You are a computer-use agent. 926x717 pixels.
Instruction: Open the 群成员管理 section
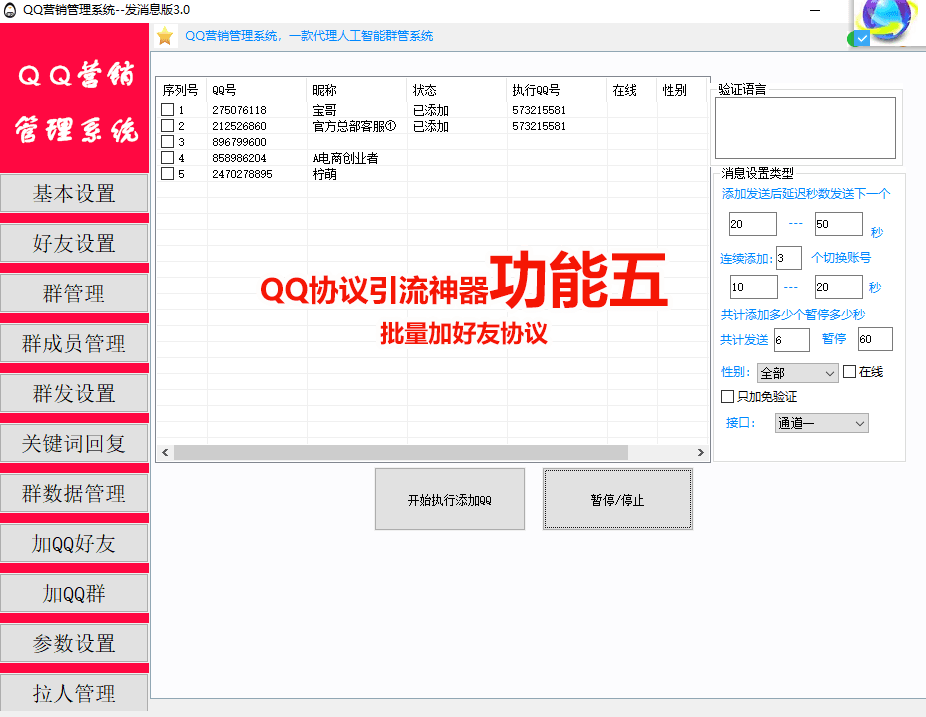pyautogui.click(x=74, y=343)
